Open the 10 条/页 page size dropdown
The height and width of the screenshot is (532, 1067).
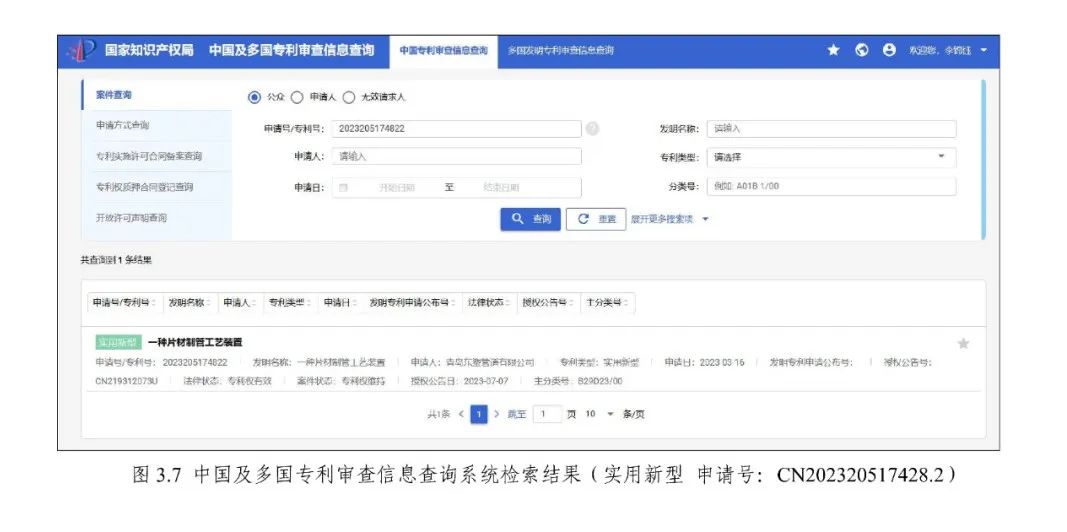tap(610, 414)
